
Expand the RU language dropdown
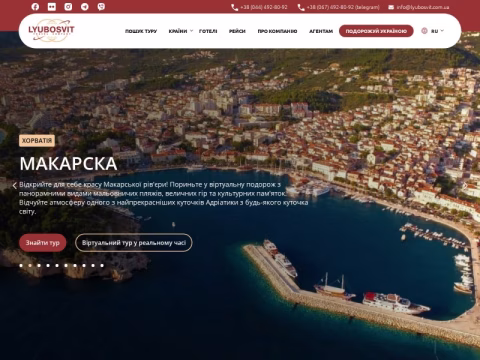pos(437,31)
